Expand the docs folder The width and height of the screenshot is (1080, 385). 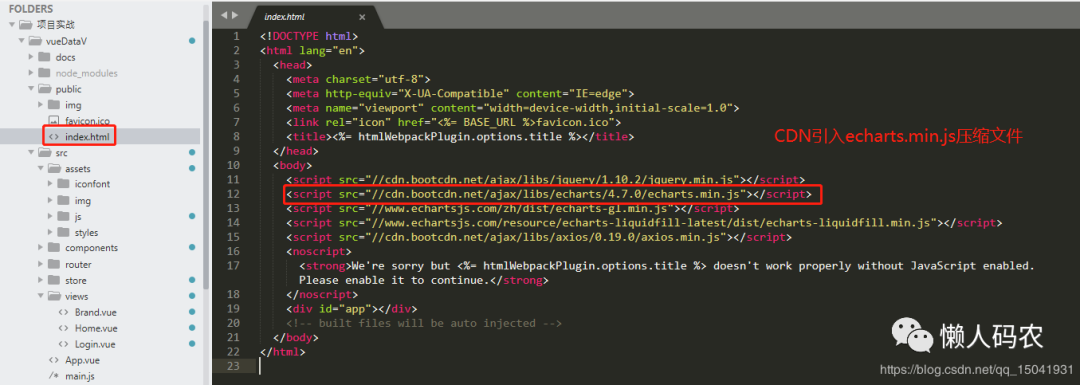click(x=31, y=56)
